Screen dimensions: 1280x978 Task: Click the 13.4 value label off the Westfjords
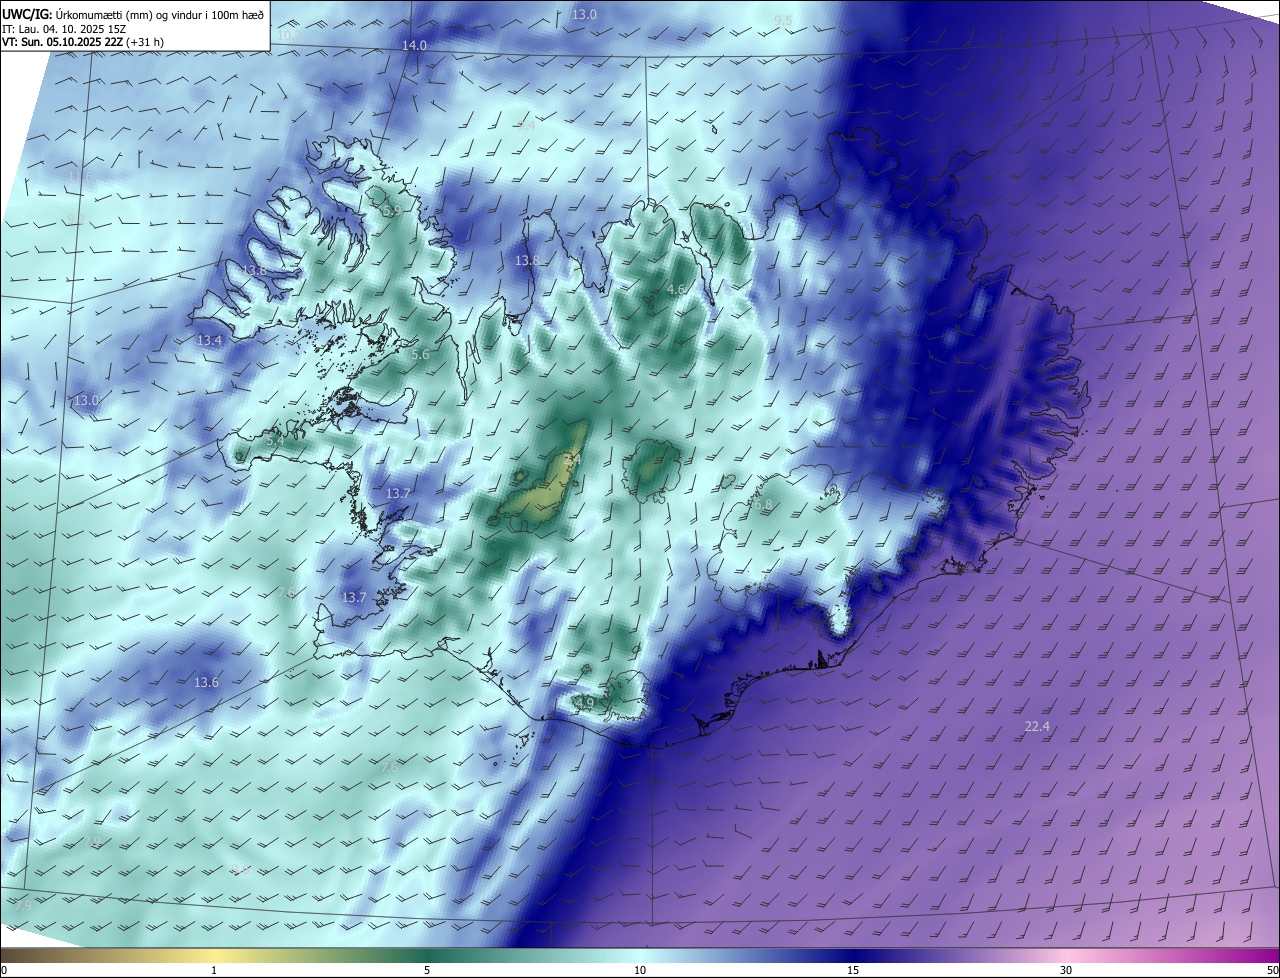(x=209, y=340)
